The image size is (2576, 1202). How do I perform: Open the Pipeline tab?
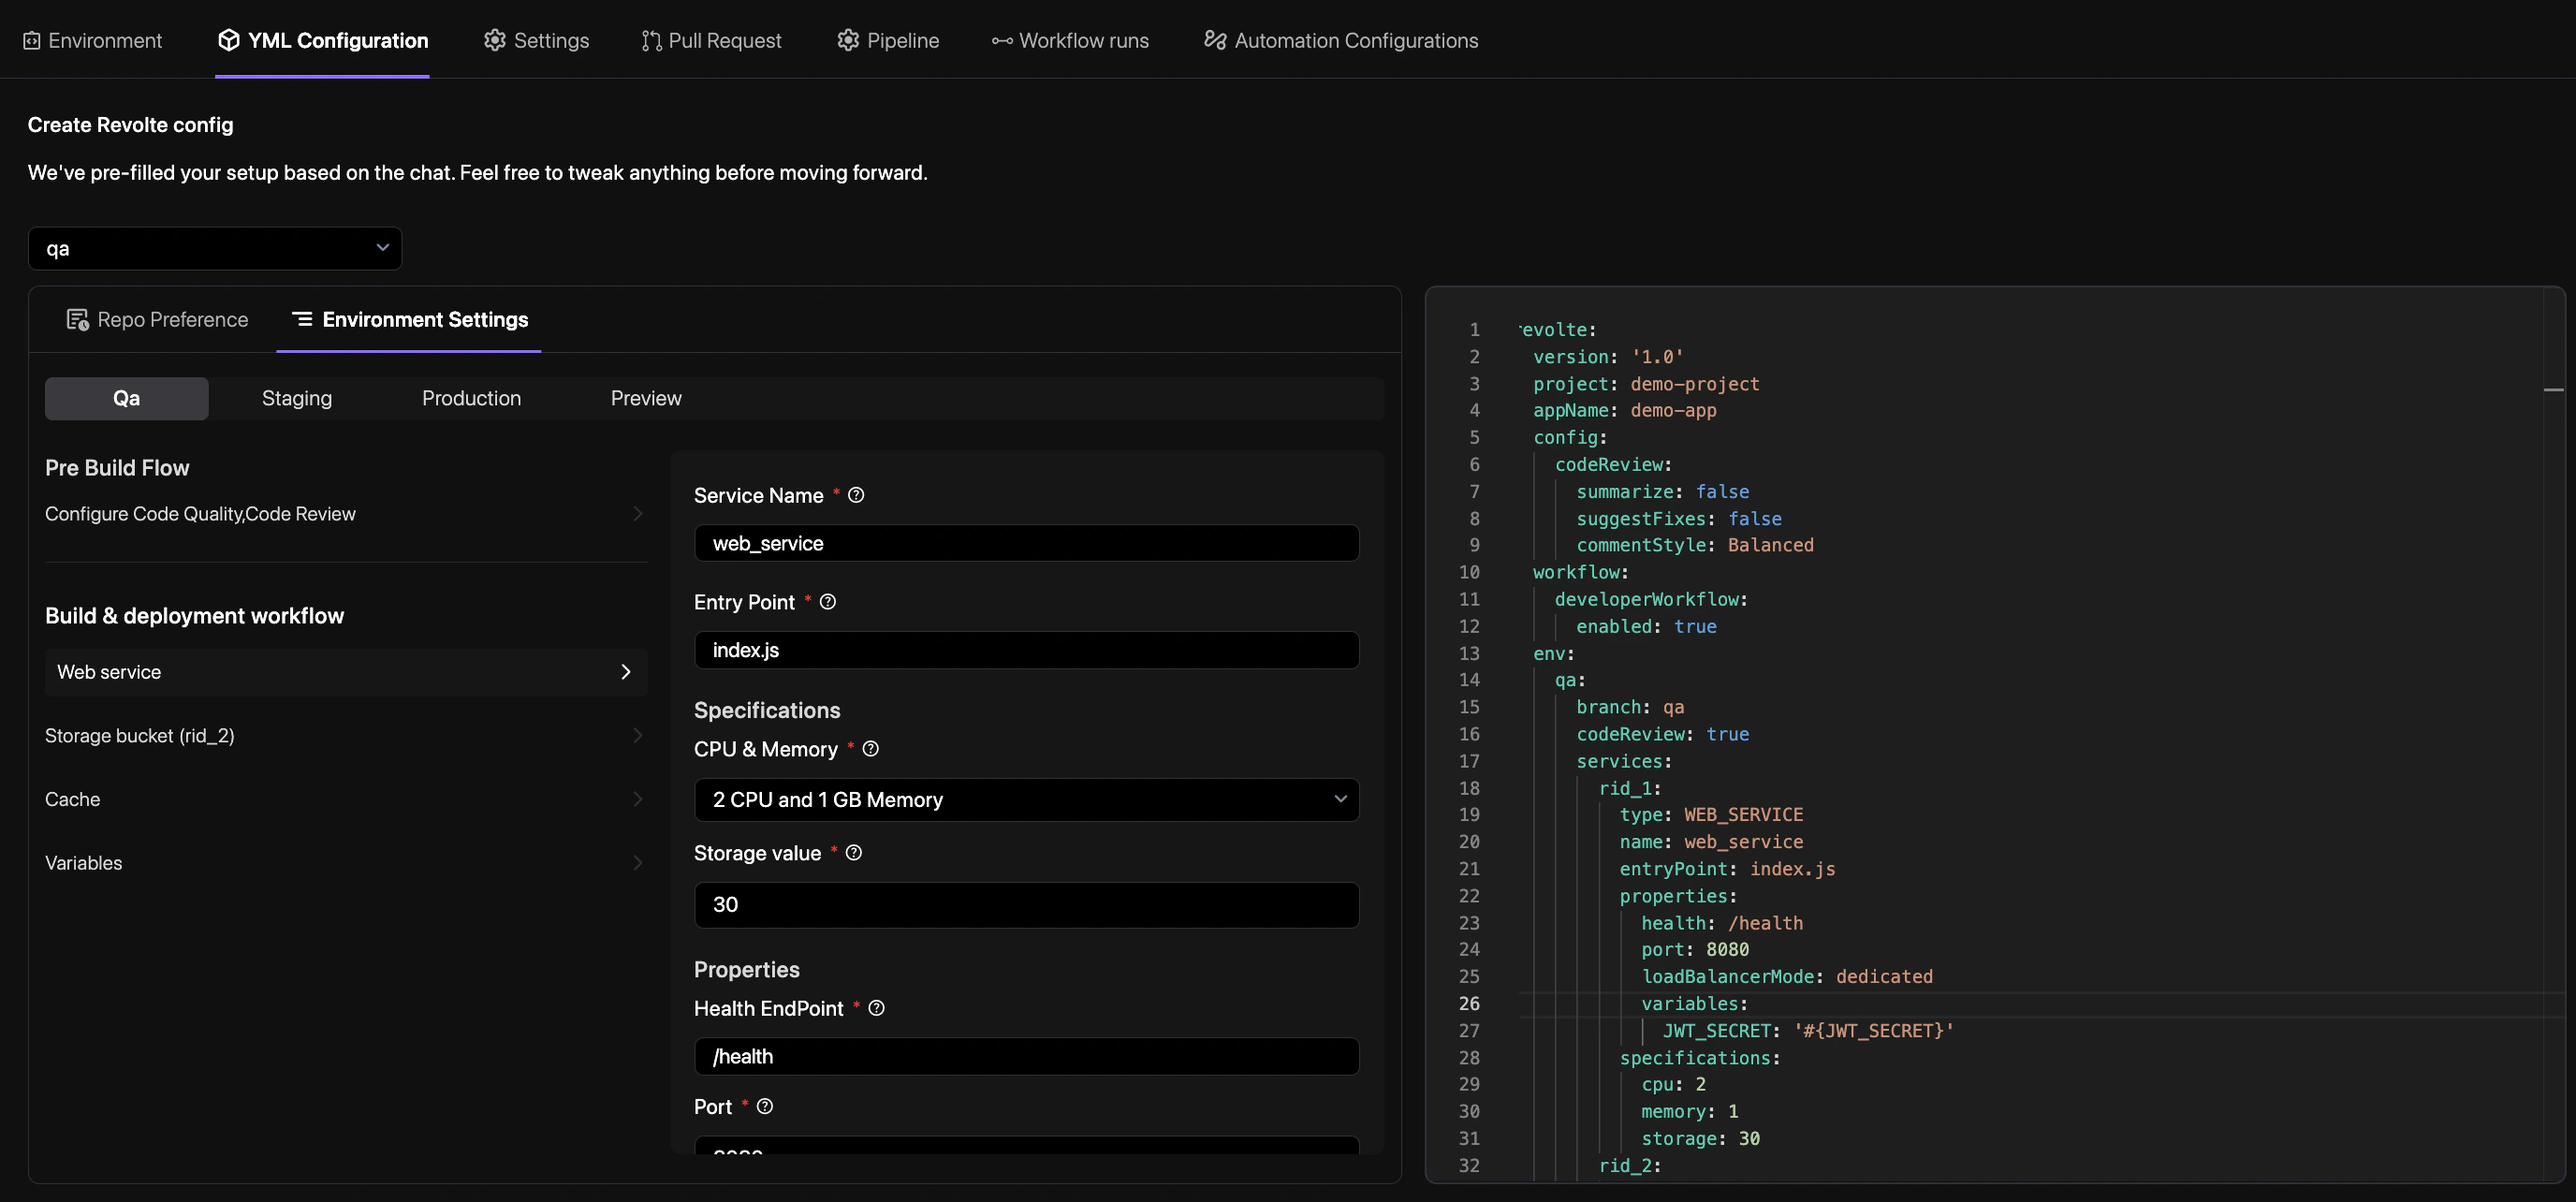pyautogui.click(x=888, y=40)
